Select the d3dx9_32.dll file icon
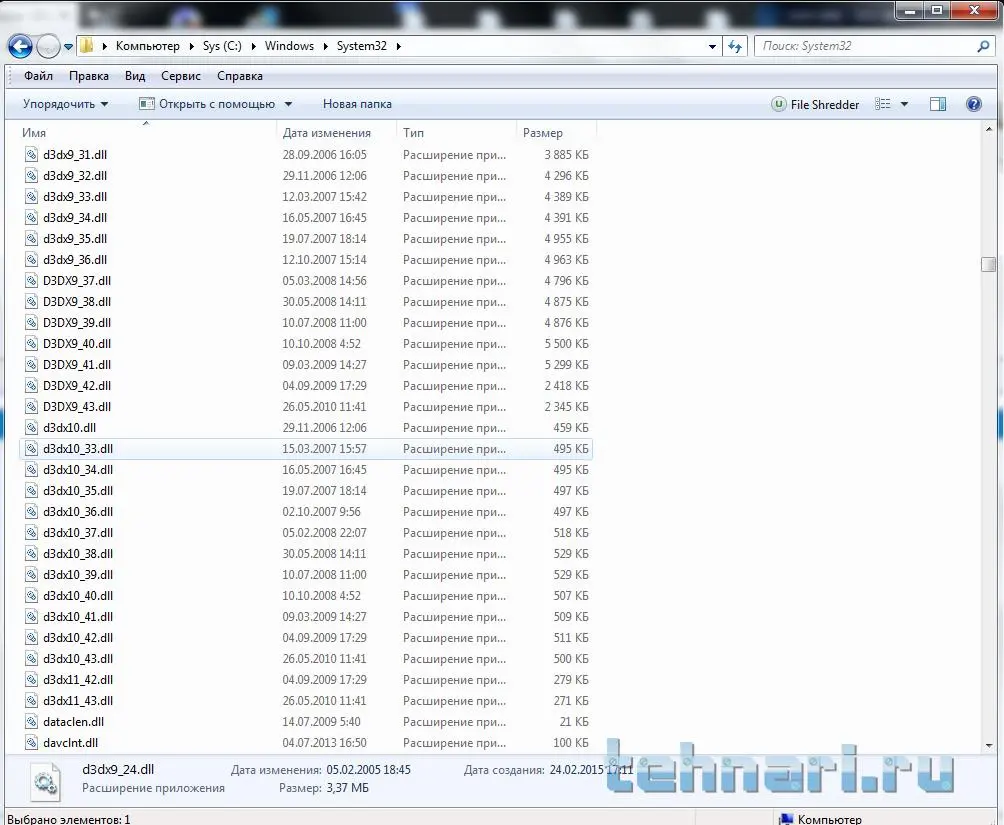This screenshot has width=1004, height=825. click(31, 176)
